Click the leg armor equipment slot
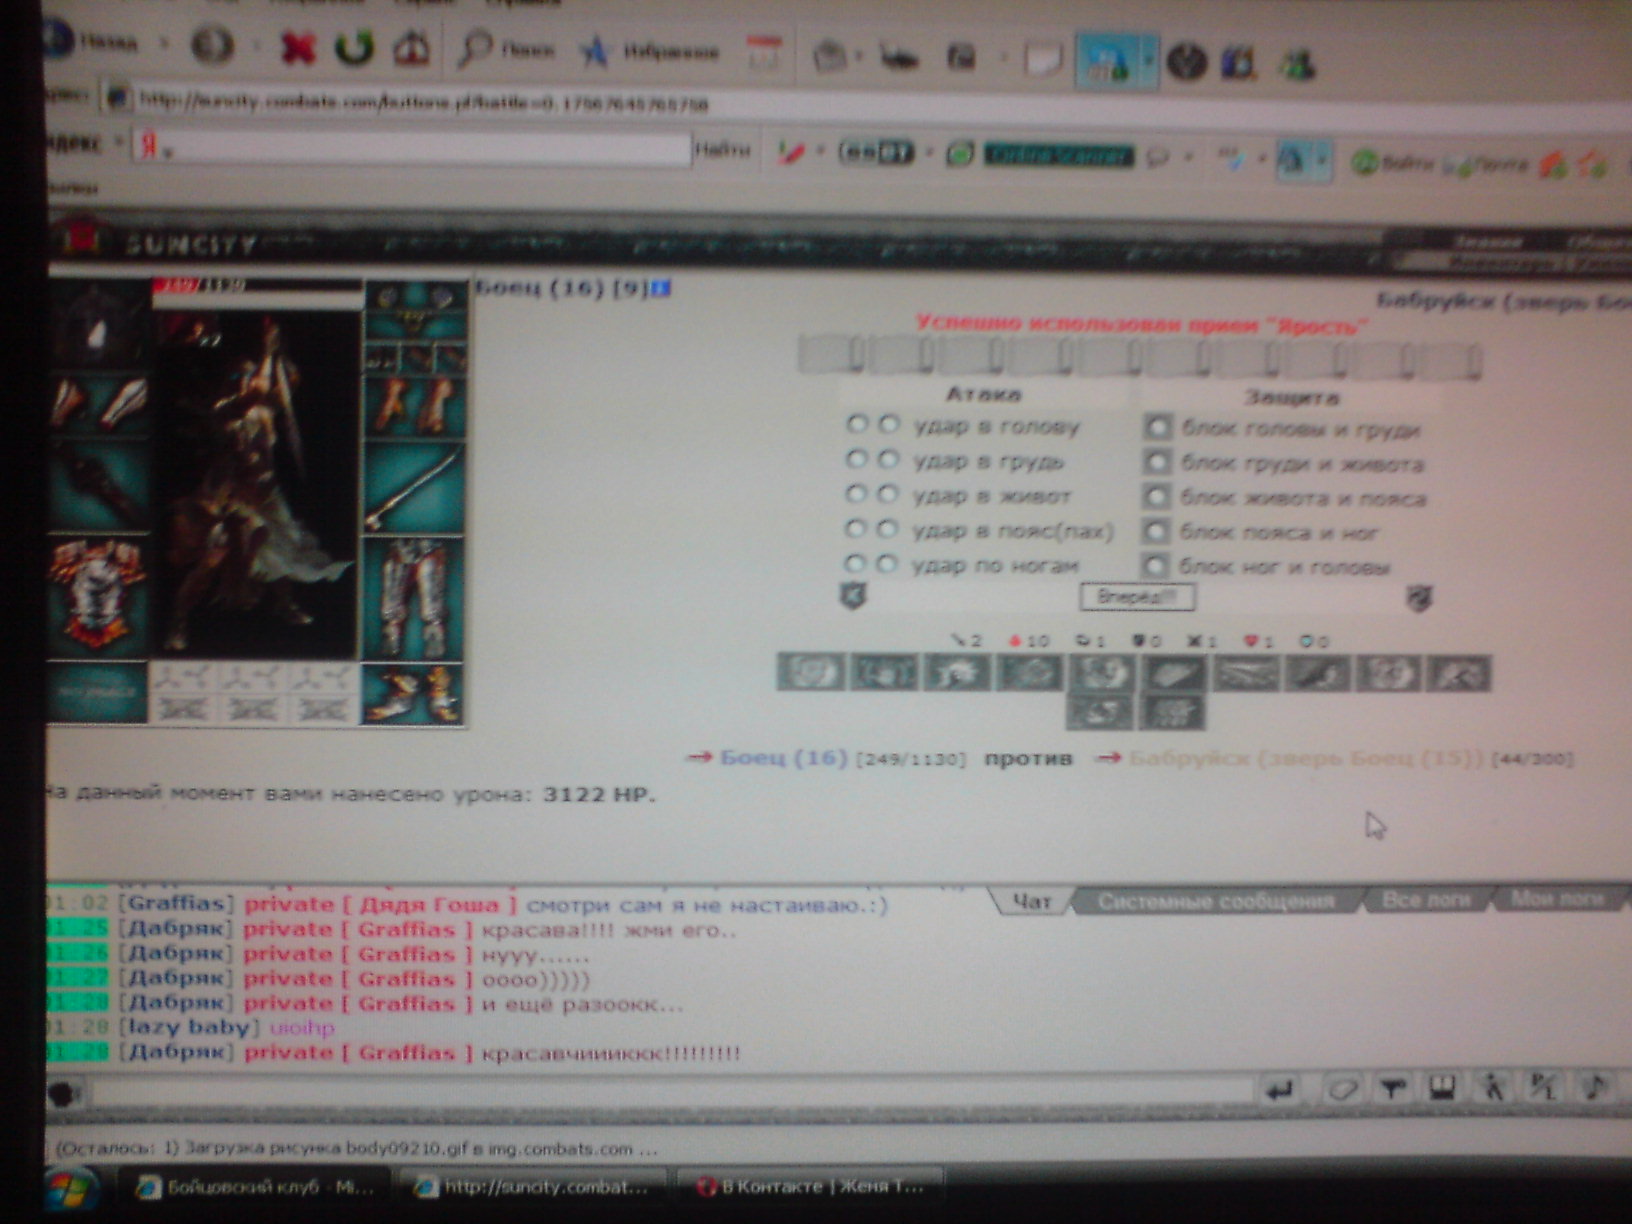Image resolution: width=1632 pixels, height=1224 pixels. [x=414, y=597]
